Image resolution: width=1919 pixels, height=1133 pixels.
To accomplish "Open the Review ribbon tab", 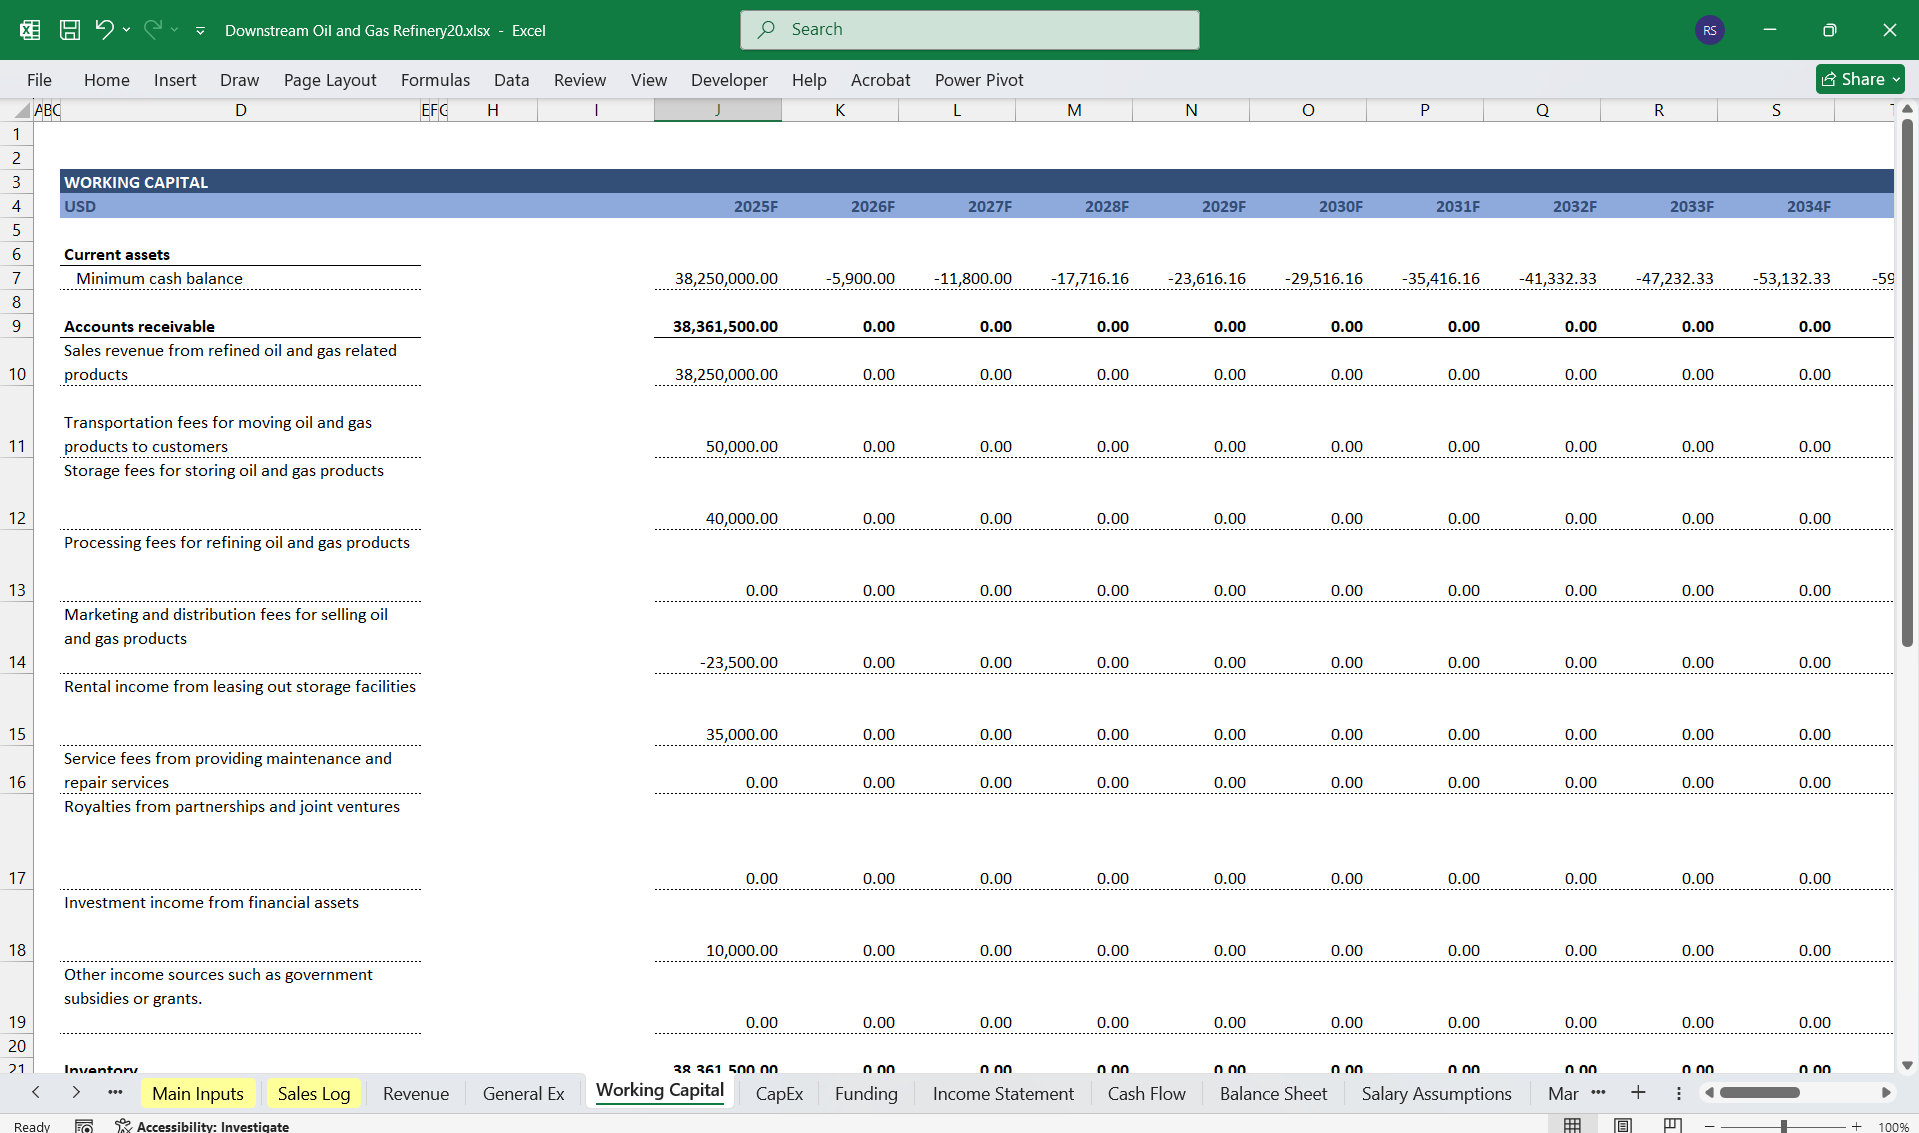I will point(580,80).
